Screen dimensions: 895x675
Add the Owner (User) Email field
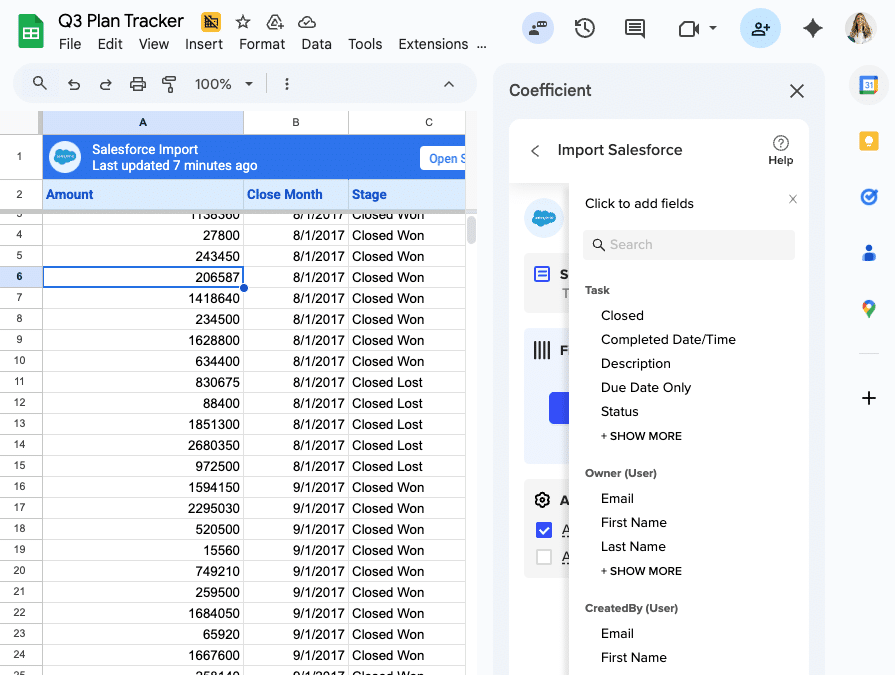point(617,499)
